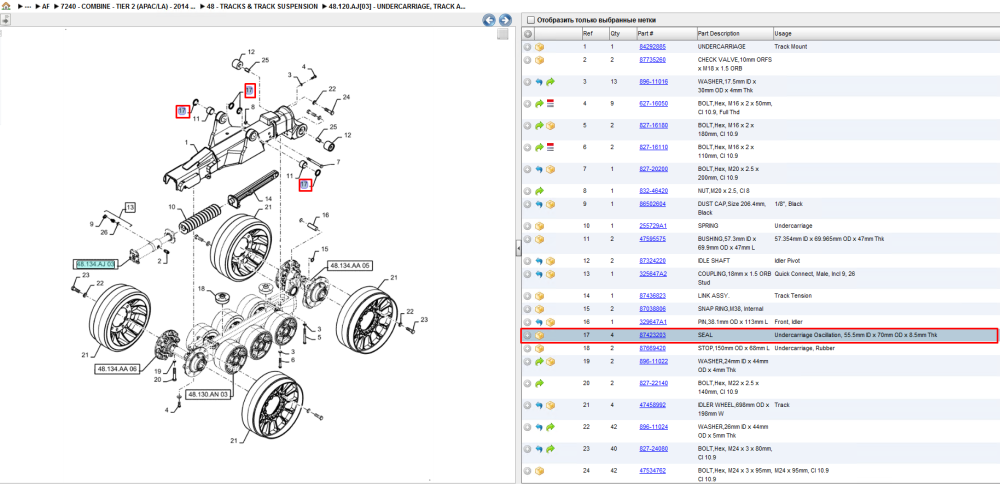The image size is (1000, 484).
Task: Select callout 18 rubber stop in diagram
Action: (202, 289)
